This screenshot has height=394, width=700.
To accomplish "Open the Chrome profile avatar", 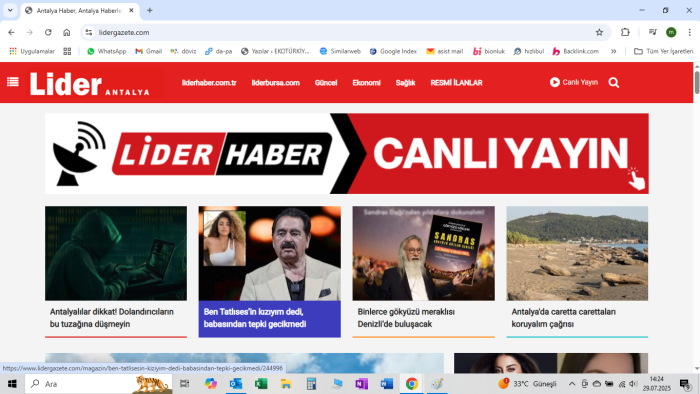I will pos(671,32).
